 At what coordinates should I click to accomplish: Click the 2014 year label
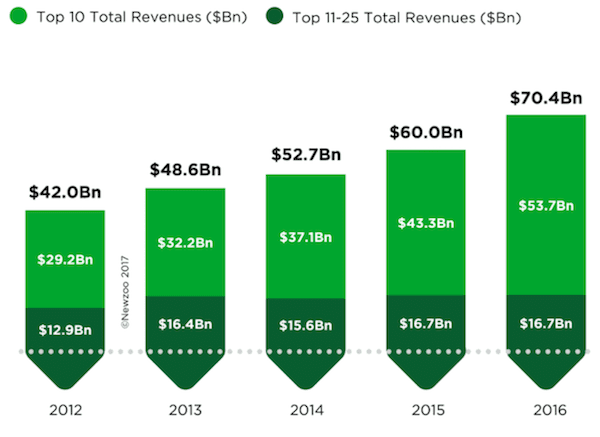coord(307,410)
